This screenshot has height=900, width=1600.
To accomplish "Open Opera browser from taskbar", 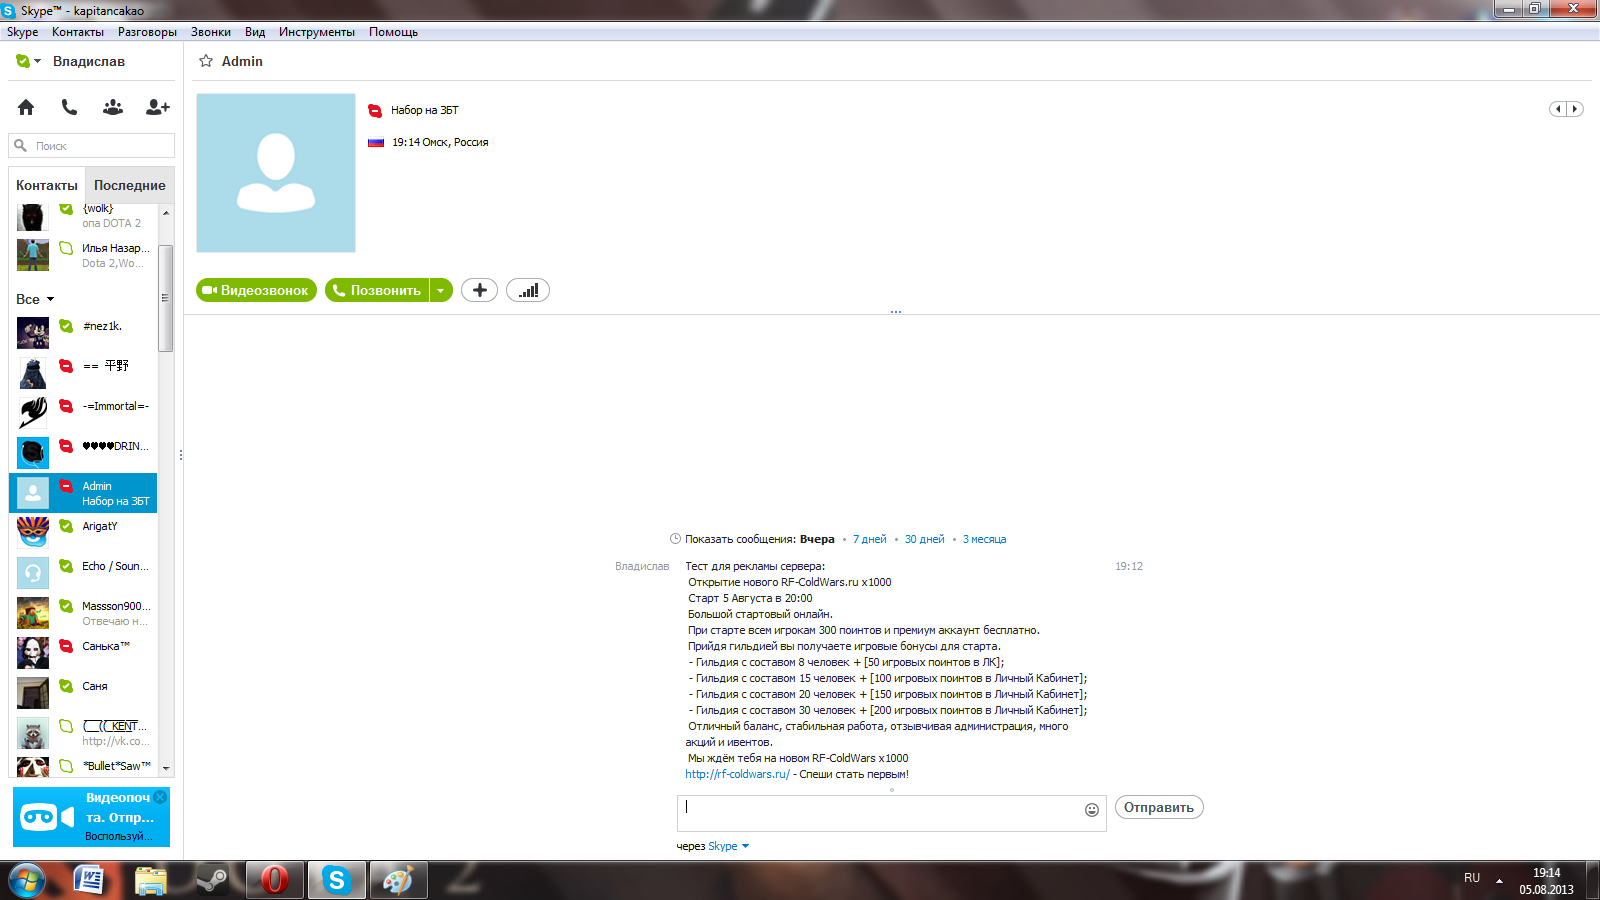I will [274, 880].
